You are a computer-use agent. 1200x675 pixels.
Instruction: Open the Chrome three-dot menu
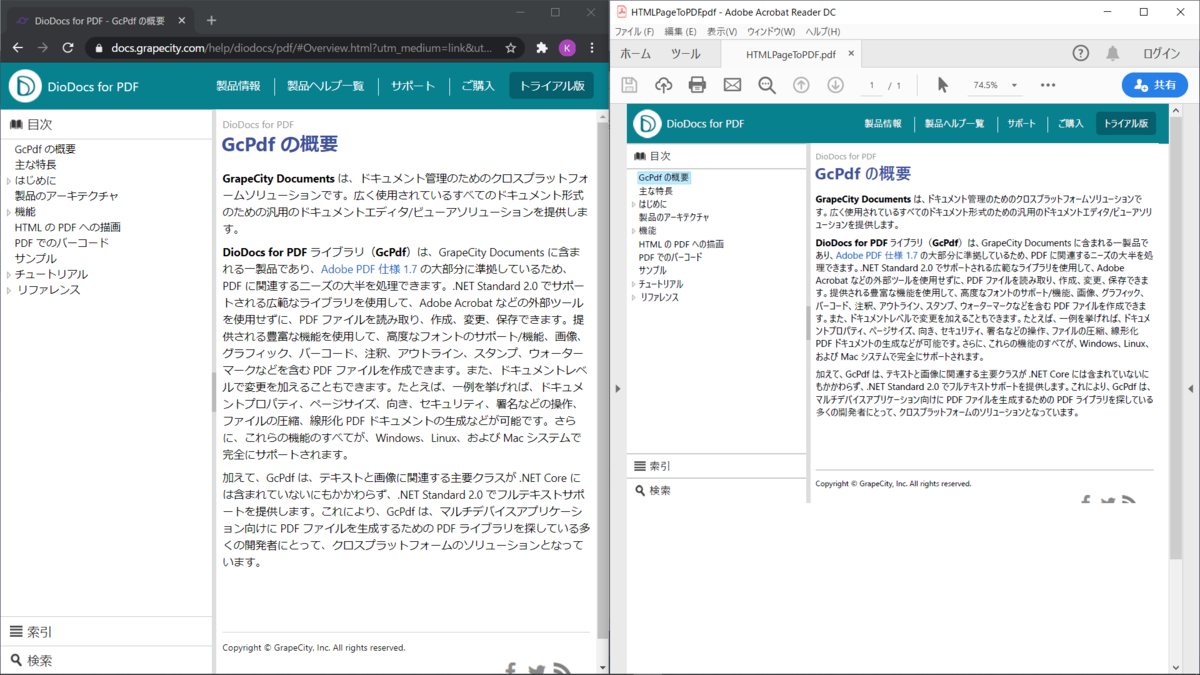click(592, 47)
